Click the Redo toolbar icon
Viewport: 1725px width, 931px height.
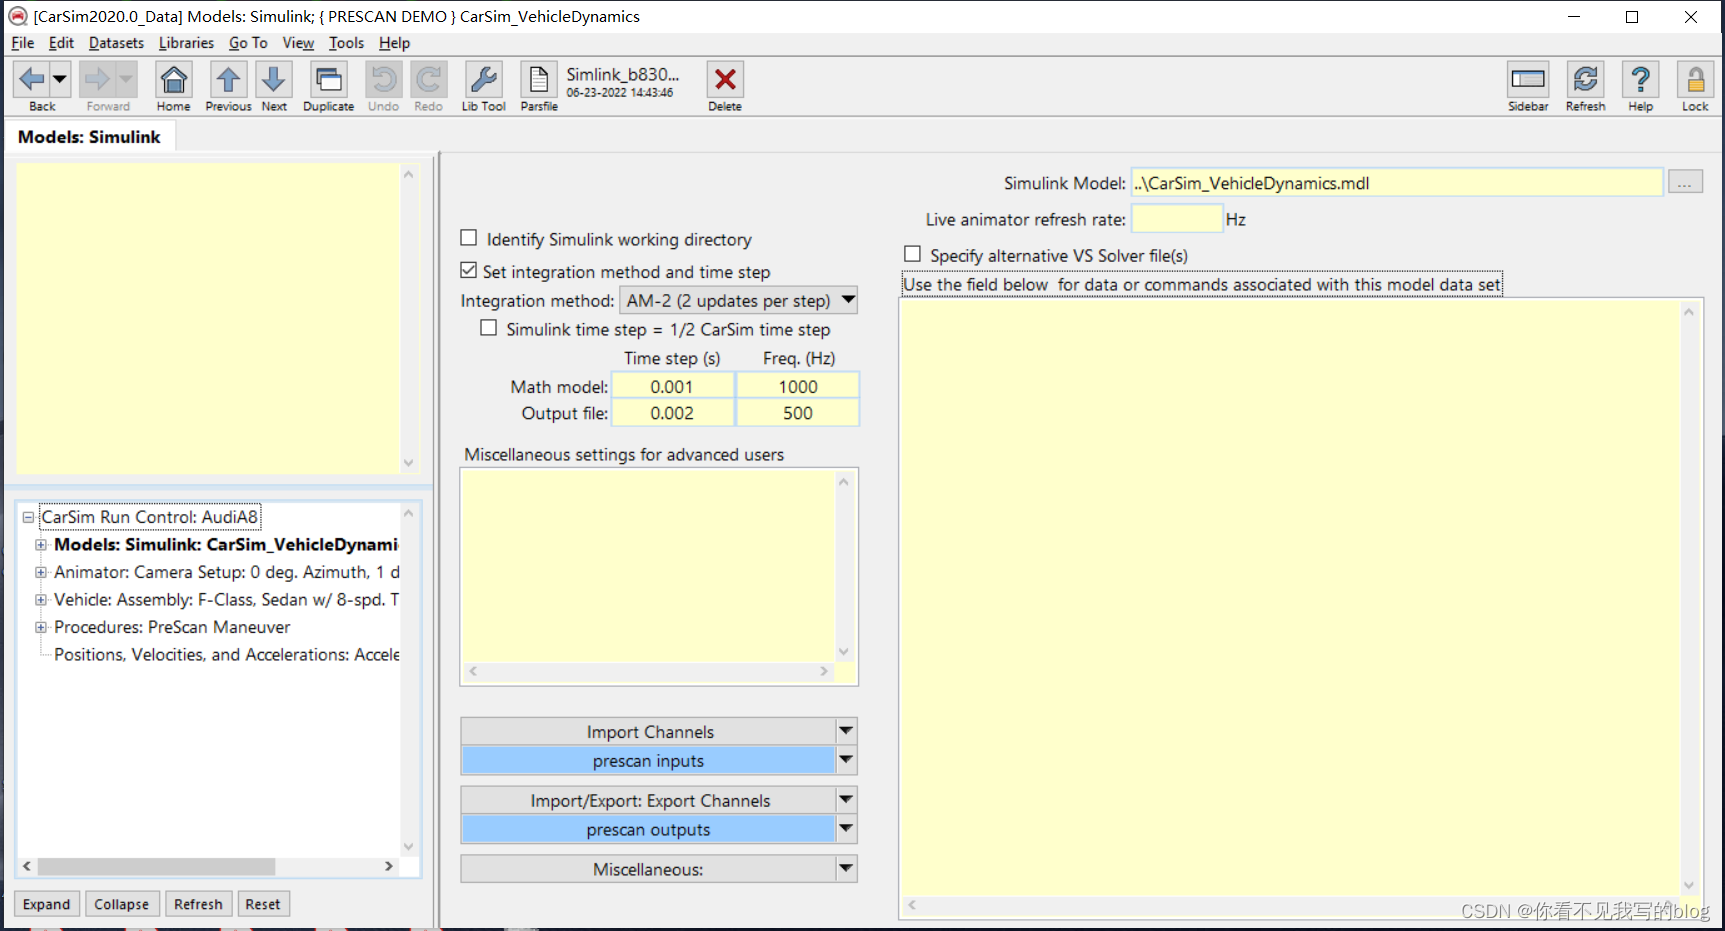tap(429, 79)
